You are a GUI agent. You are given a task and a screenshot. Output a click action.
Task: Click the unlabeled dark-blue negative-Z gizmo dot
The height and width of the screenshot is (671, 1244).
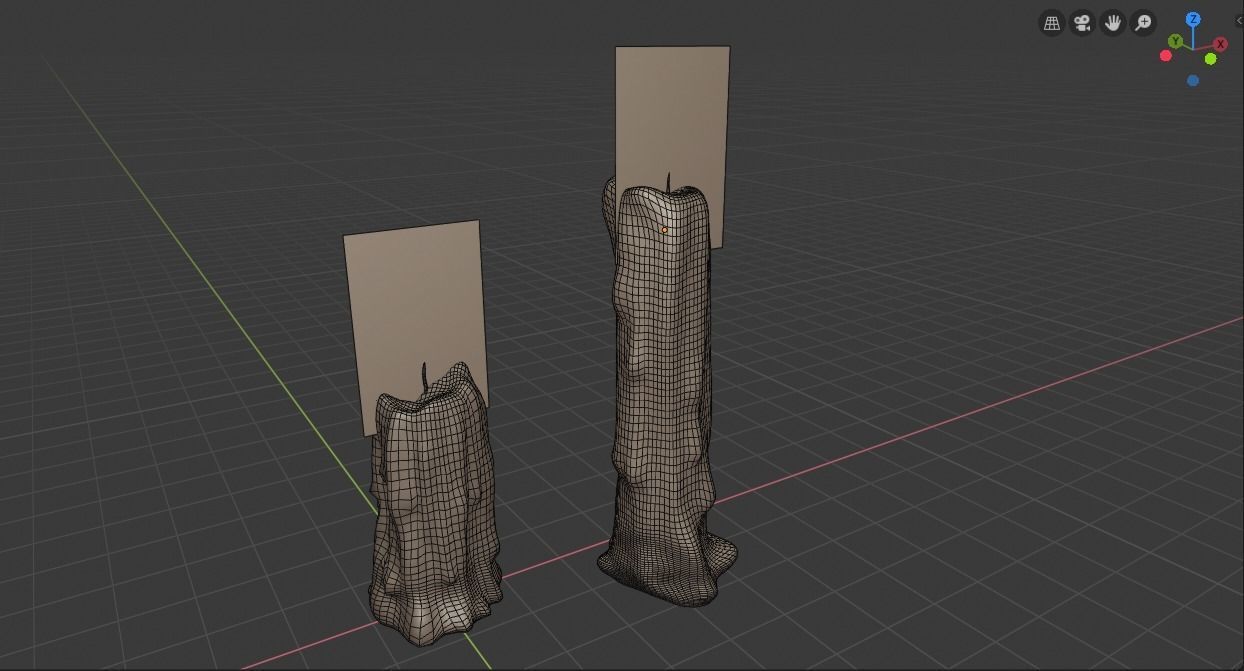tap(1192, 81)
